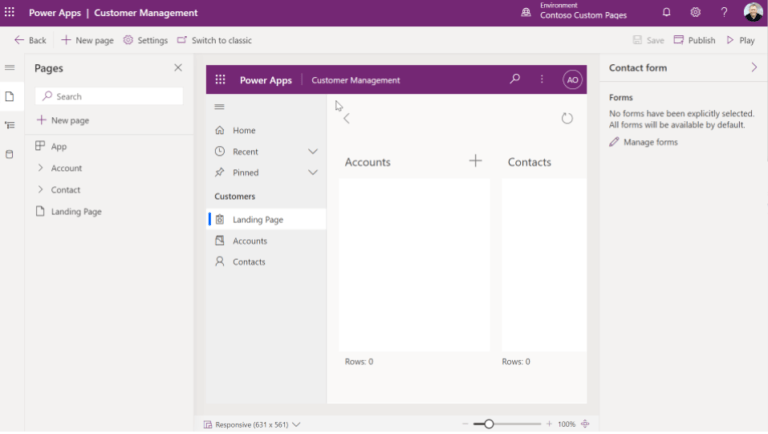The image size is (768, 434).
Task: Open the Navigation tree rail icon
Action: point(10,125)
